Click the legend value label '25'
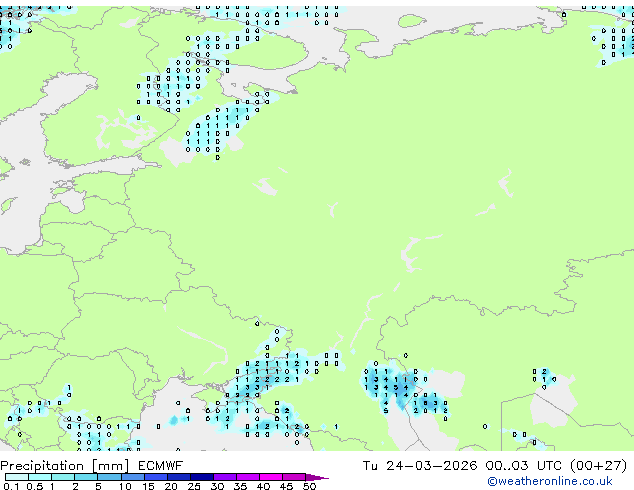Viewport: 634px width, 490px height. point(194,486)
